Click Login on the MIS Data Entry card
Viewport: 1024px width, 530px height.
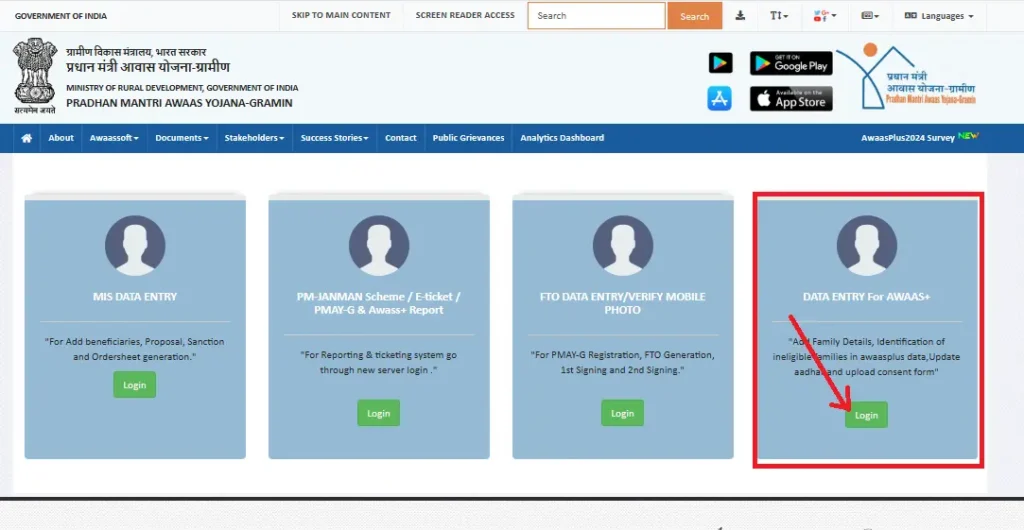click(x=135, y=384)
